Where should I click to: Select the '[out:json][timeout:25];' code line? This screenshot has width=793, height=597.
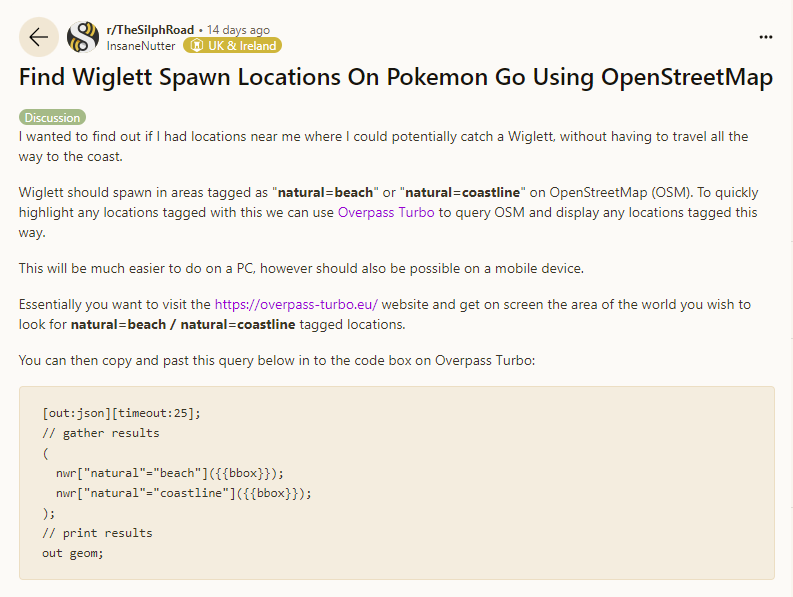pos(121,413)
